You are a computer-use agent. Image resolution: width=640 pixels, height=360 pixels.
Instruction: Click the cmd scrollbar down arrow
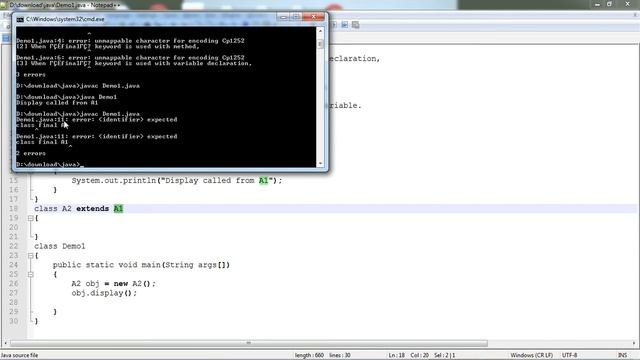point(320,163)
